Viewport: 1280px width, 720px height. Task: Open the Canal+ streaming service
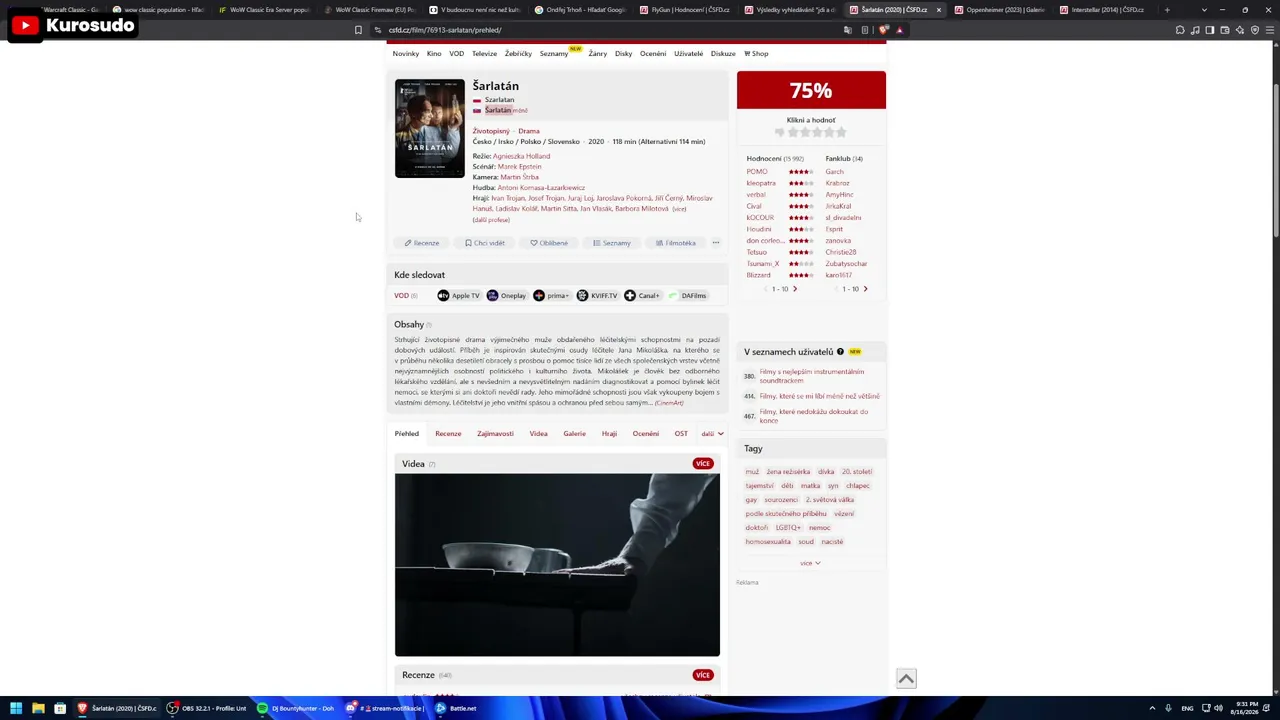tap(642, 296)
